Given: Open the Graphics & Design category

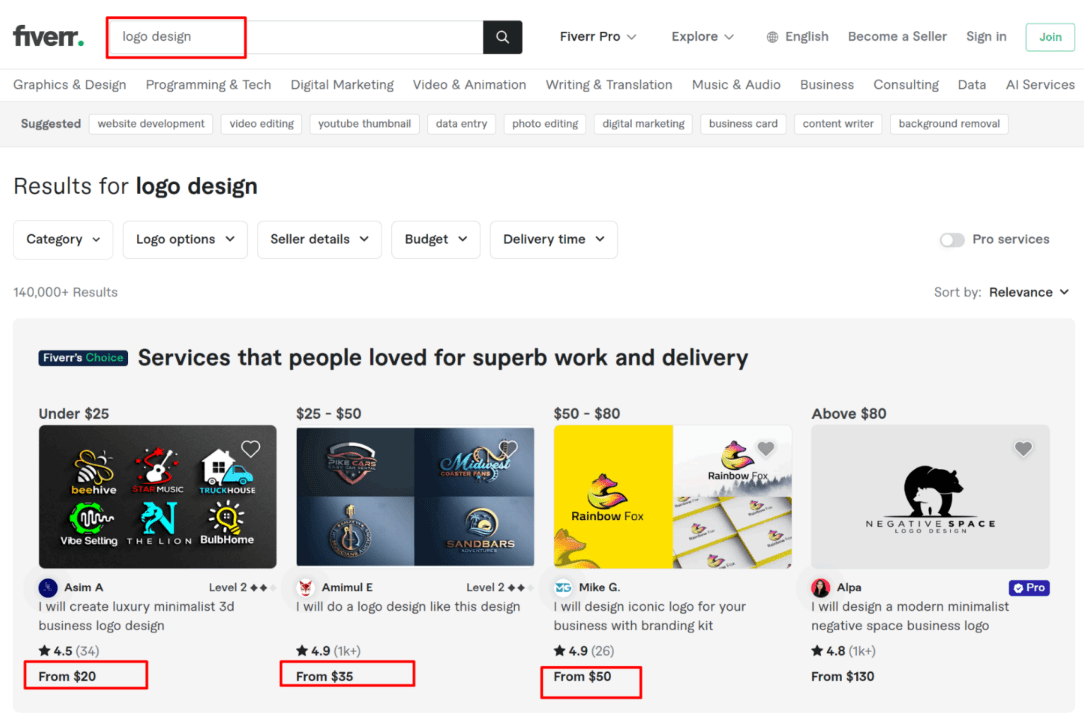Looking at the screenshot, I should 70,85.
